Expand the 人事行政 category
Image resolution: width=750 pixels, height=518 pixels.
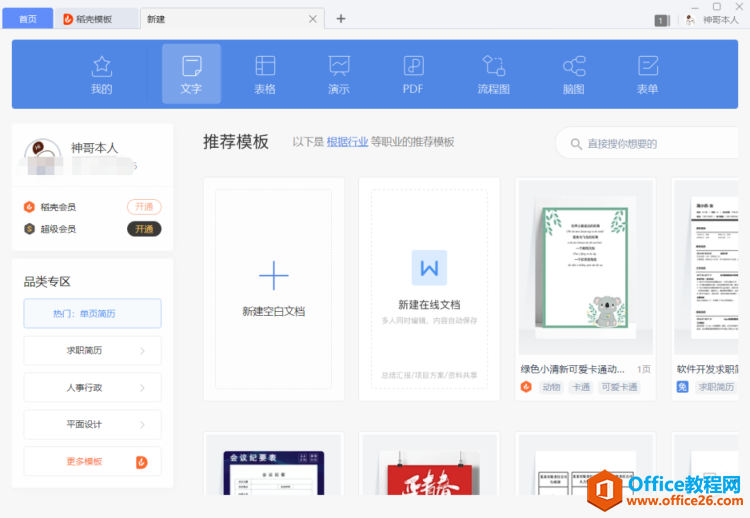(92, 387)
